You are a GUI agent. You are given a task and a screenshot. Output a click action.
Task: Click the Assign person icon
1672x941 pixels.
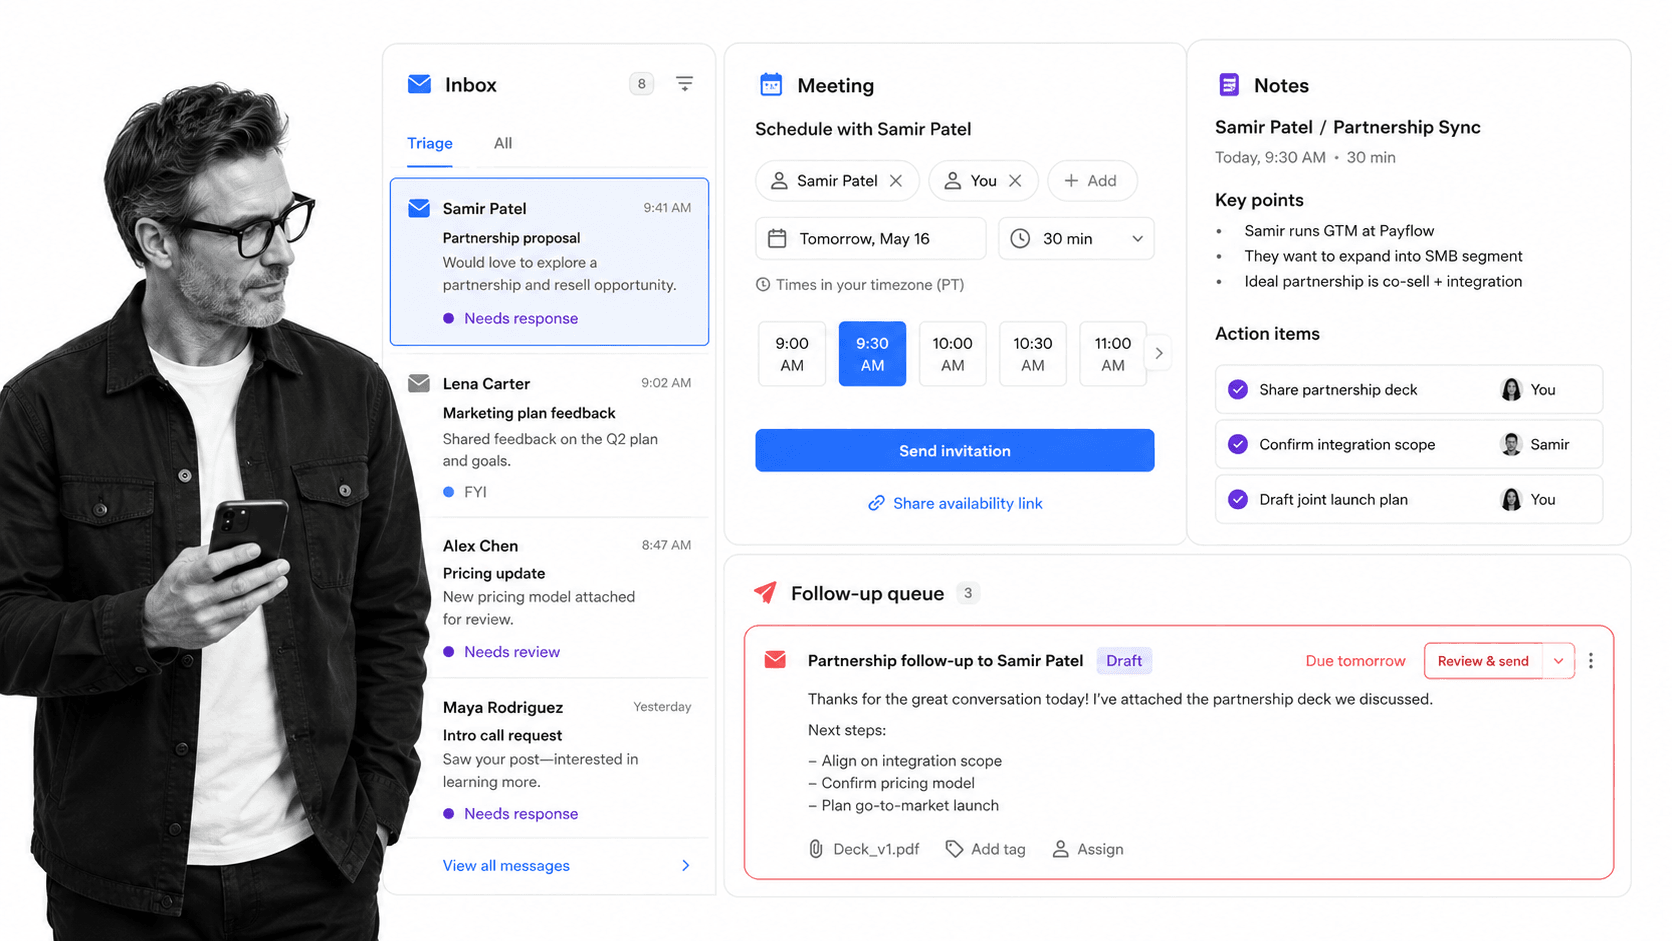click(x=1061, y=849)
